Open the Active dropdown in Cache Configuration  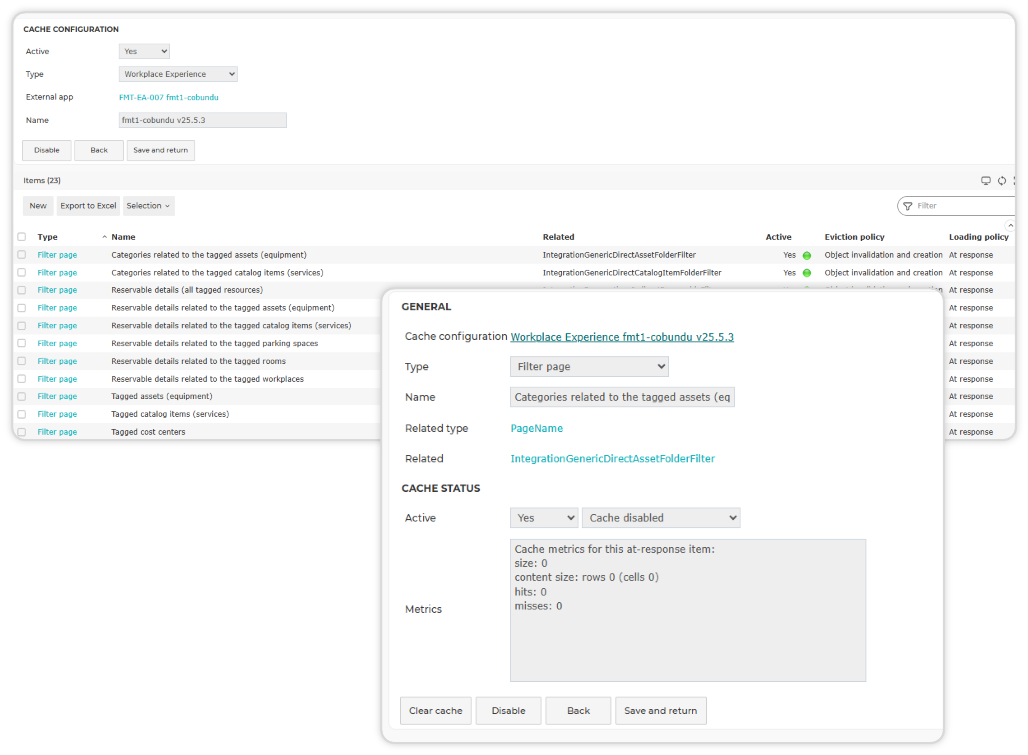tap(144, 51)
